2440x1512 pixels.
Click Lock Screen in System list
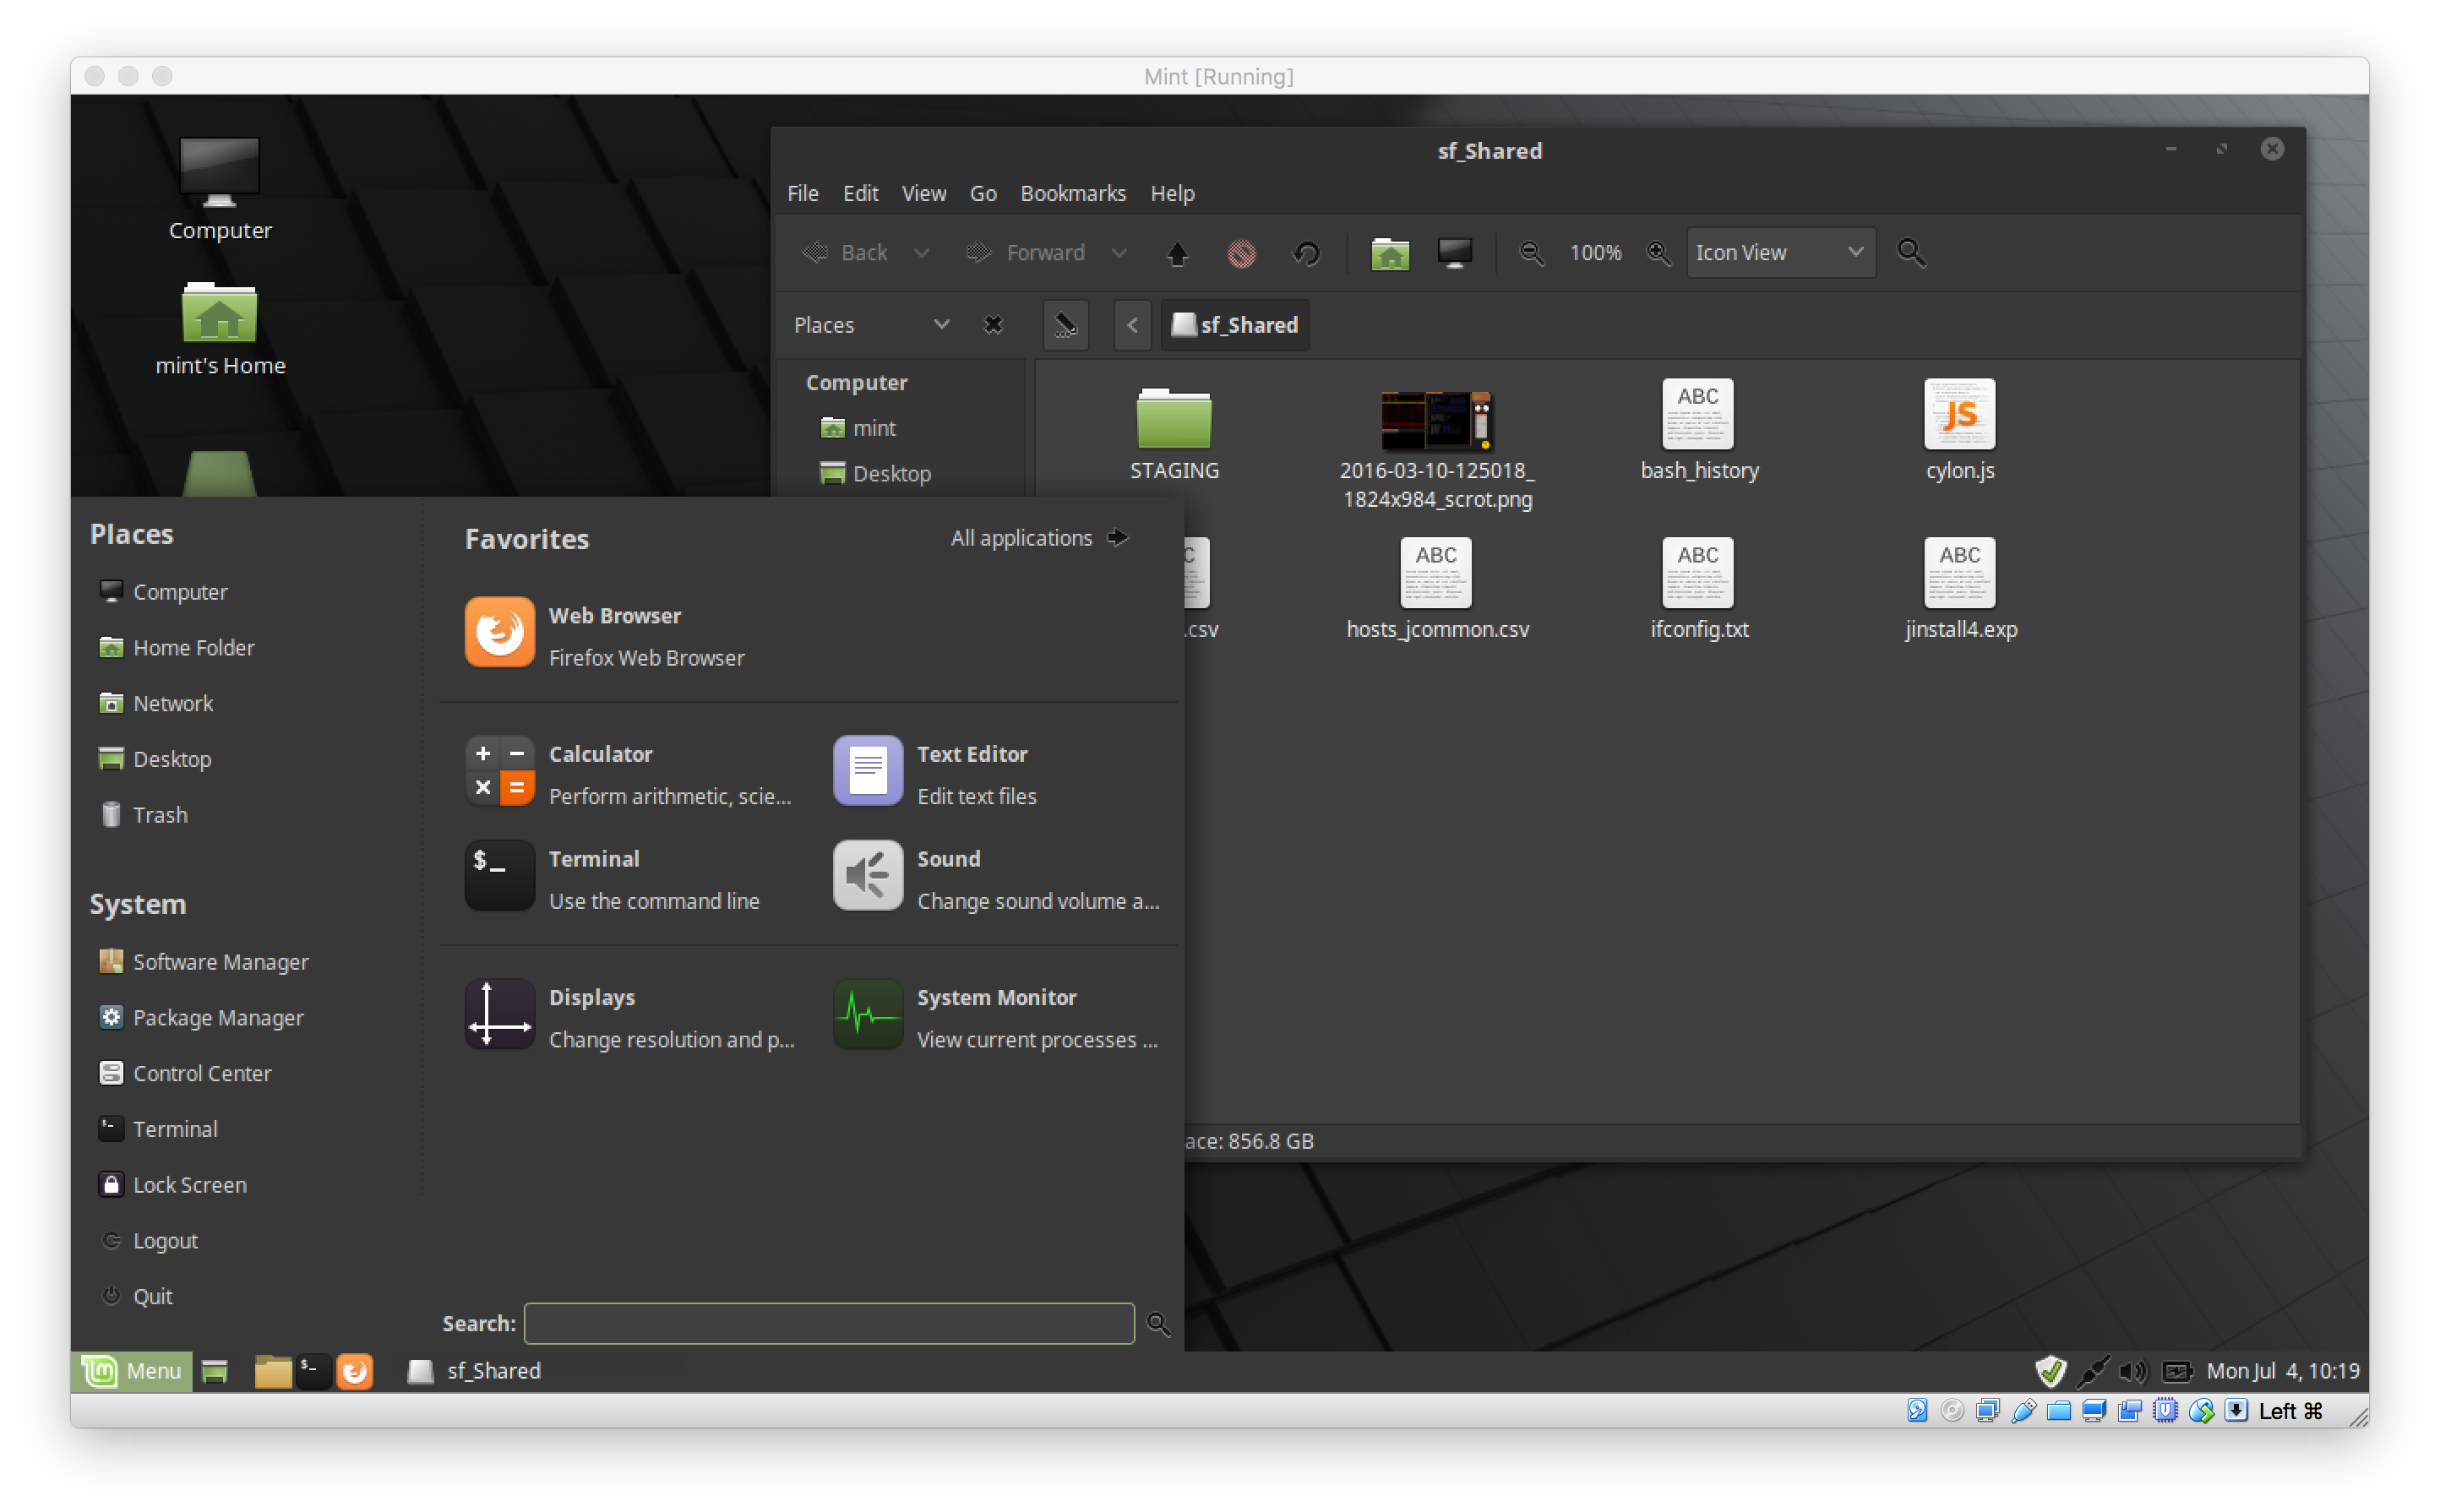(172, 1185)
